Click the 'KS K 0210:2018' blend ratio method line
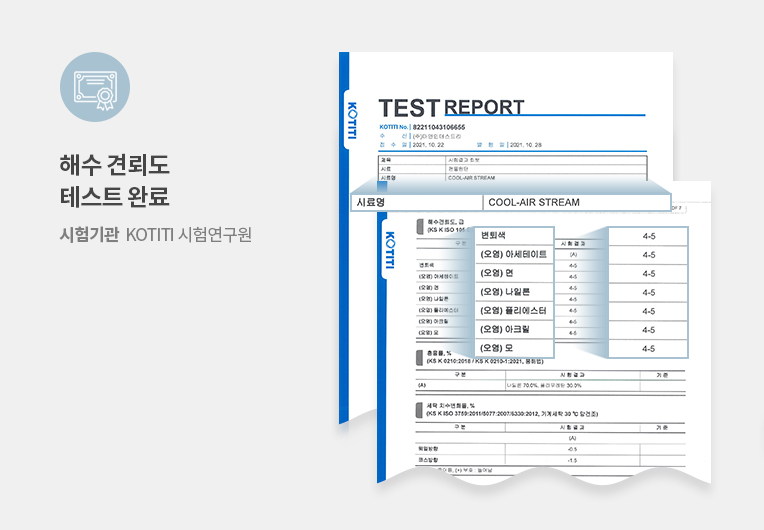This screenshot has width=764, height=530. pyautogui.click(x=485, y=361)
